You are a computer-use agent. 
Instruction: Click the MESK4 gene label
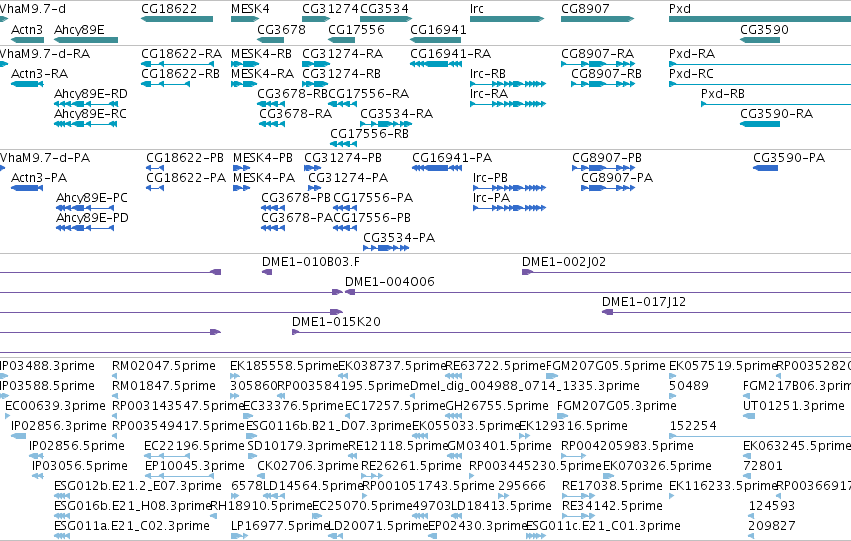[x=250, y=9]
